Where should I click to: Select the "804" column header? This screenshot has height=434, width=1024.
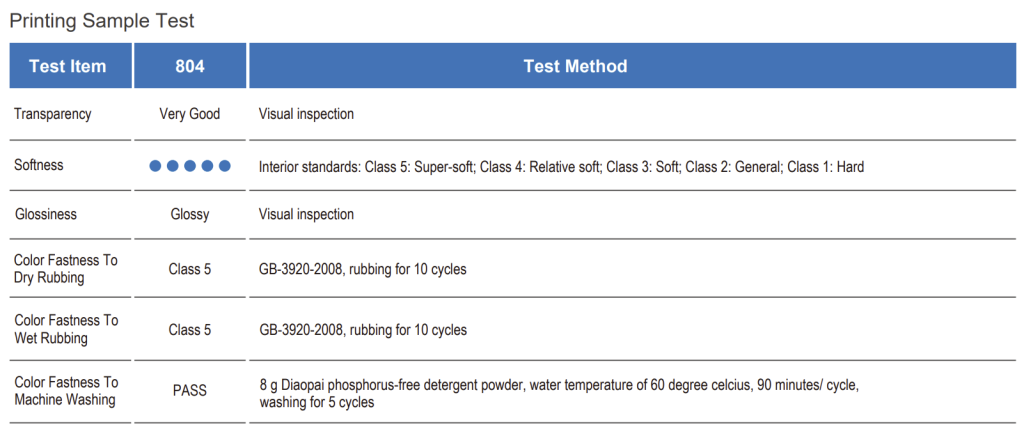[190, 66]
